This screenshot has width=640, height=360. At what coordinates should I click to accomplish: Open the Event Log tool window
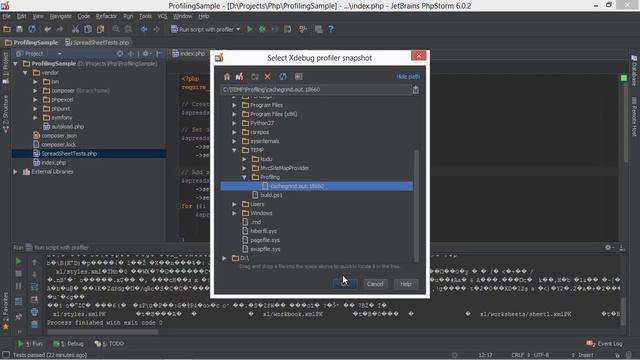click(604, 344)
